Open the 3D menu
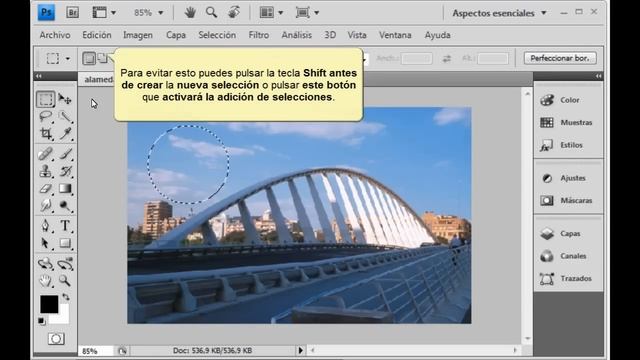 click(330, 35)
